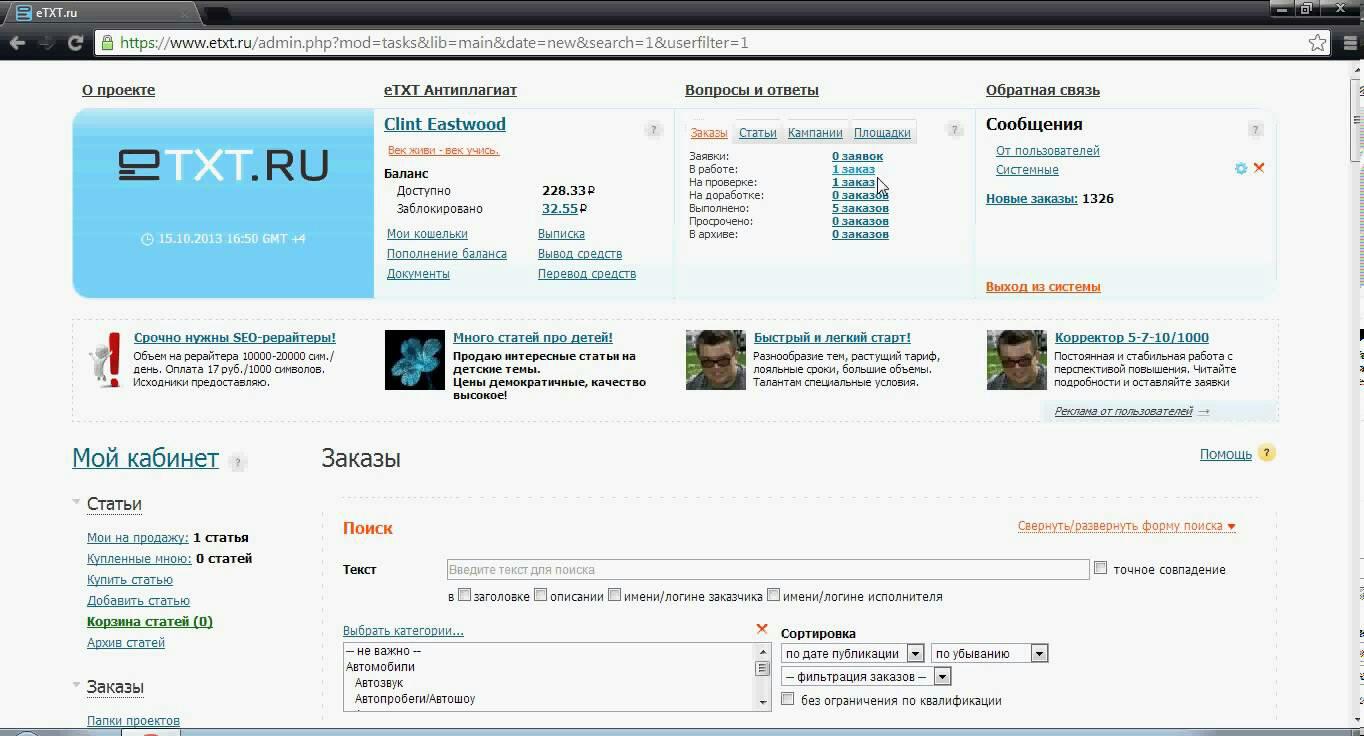Collapse the Заказы sidebar section
Image resolution: width=1364 pixels, height=736 pixels.
point(77,685)
